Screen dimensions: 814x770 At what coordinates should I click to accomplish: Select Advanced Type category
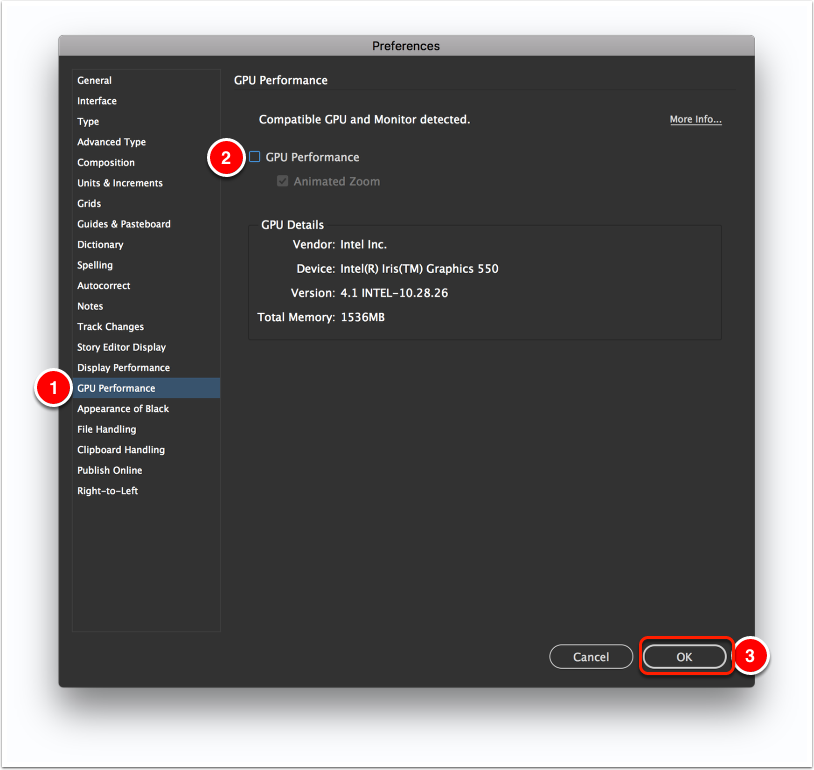coord(112,142)
